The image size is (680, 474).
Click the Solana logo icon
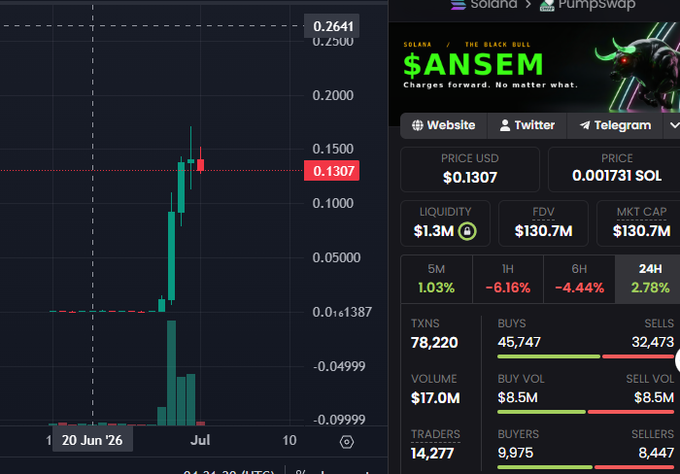tap(458, 4)
